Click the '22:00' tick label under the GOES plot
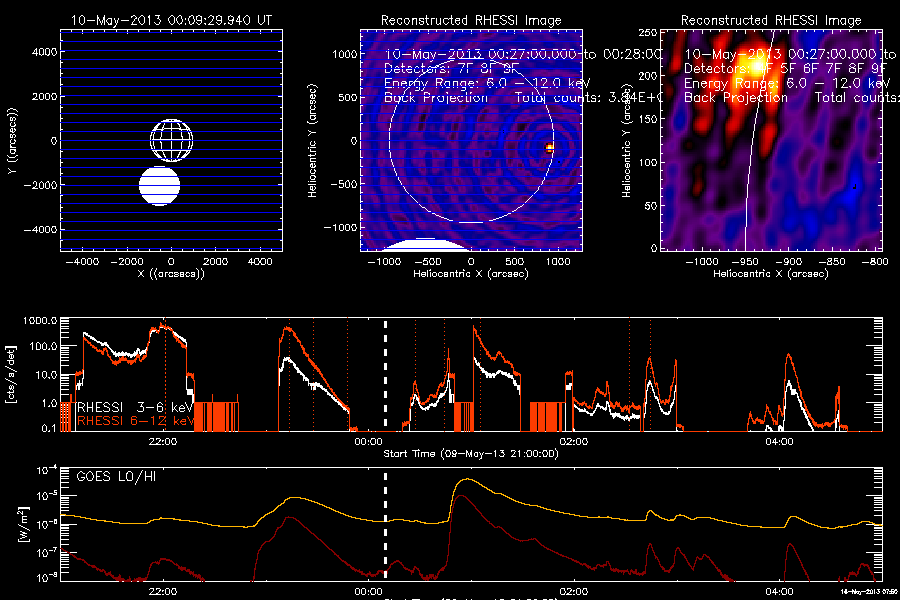The image size is (900, 600). pos(163,591)
